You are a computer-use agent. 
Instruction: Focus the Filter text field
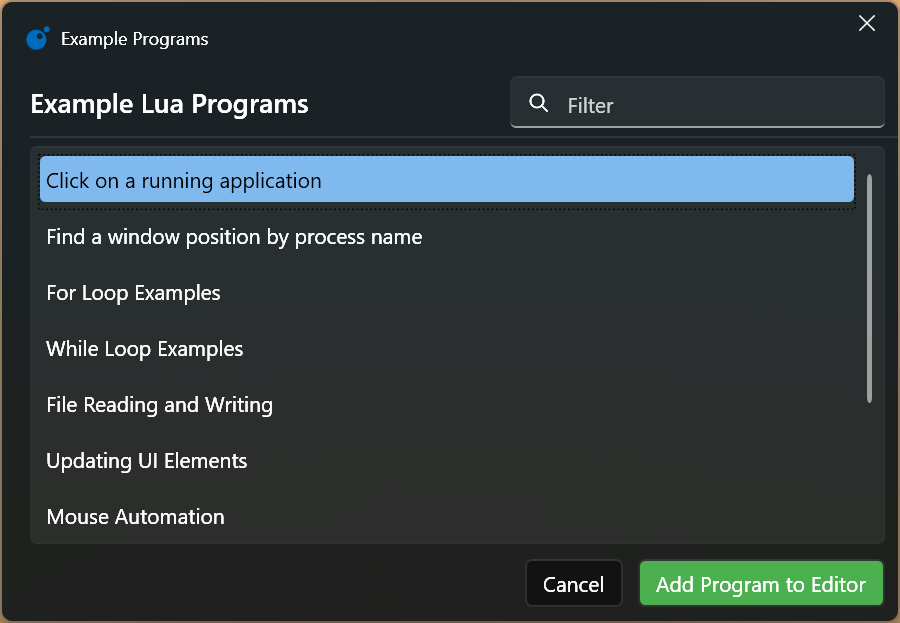click(697, 103)
